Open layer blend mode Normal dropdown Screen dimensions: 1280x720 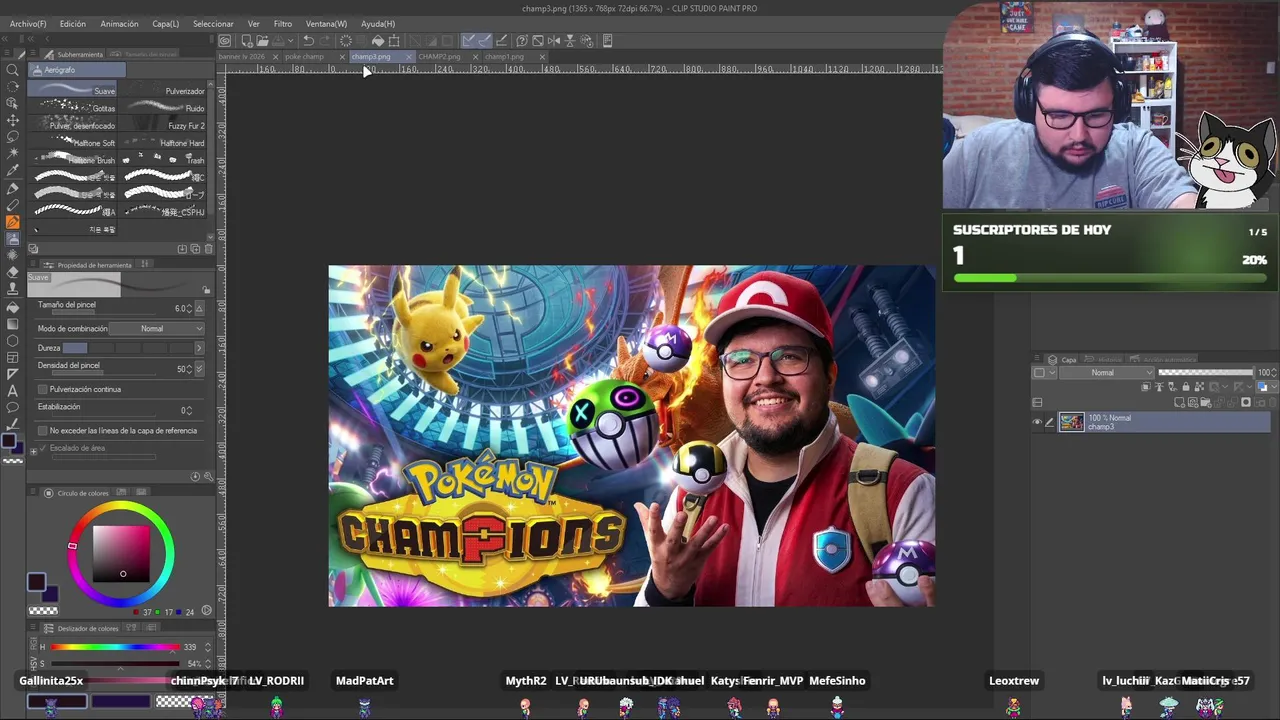[1107, 373]
